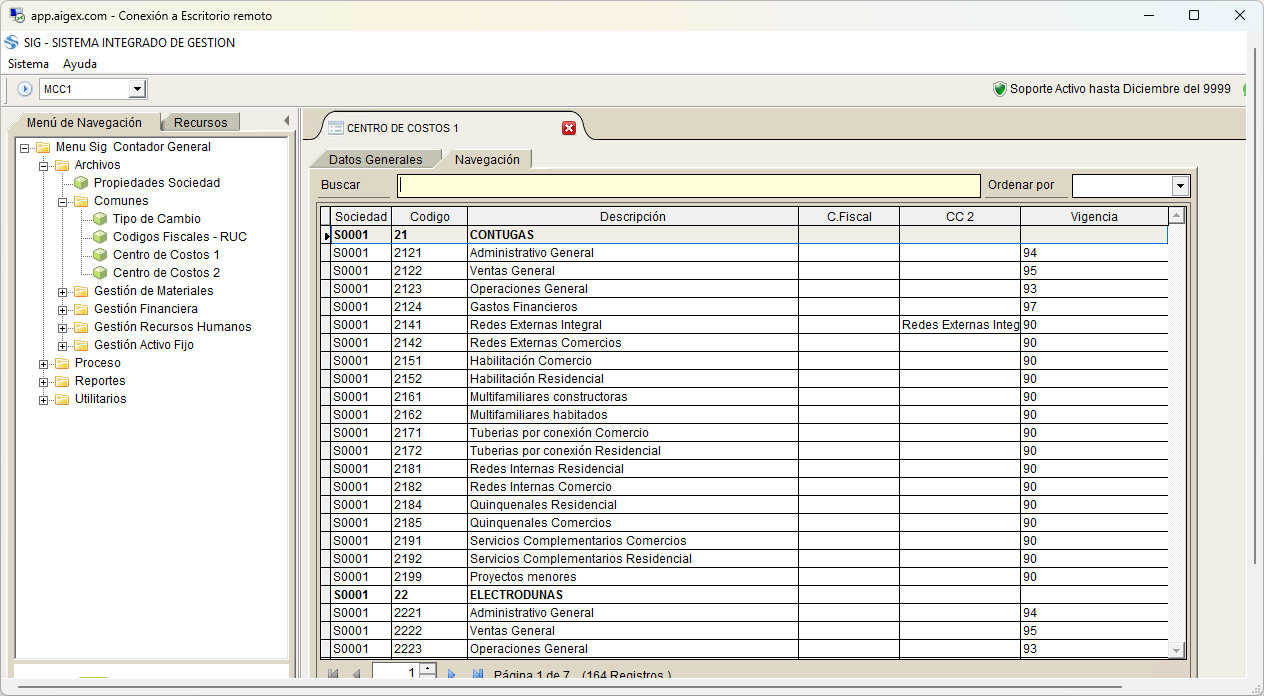
Task: Click the CC 2 column header
Action: click(960, 216)
